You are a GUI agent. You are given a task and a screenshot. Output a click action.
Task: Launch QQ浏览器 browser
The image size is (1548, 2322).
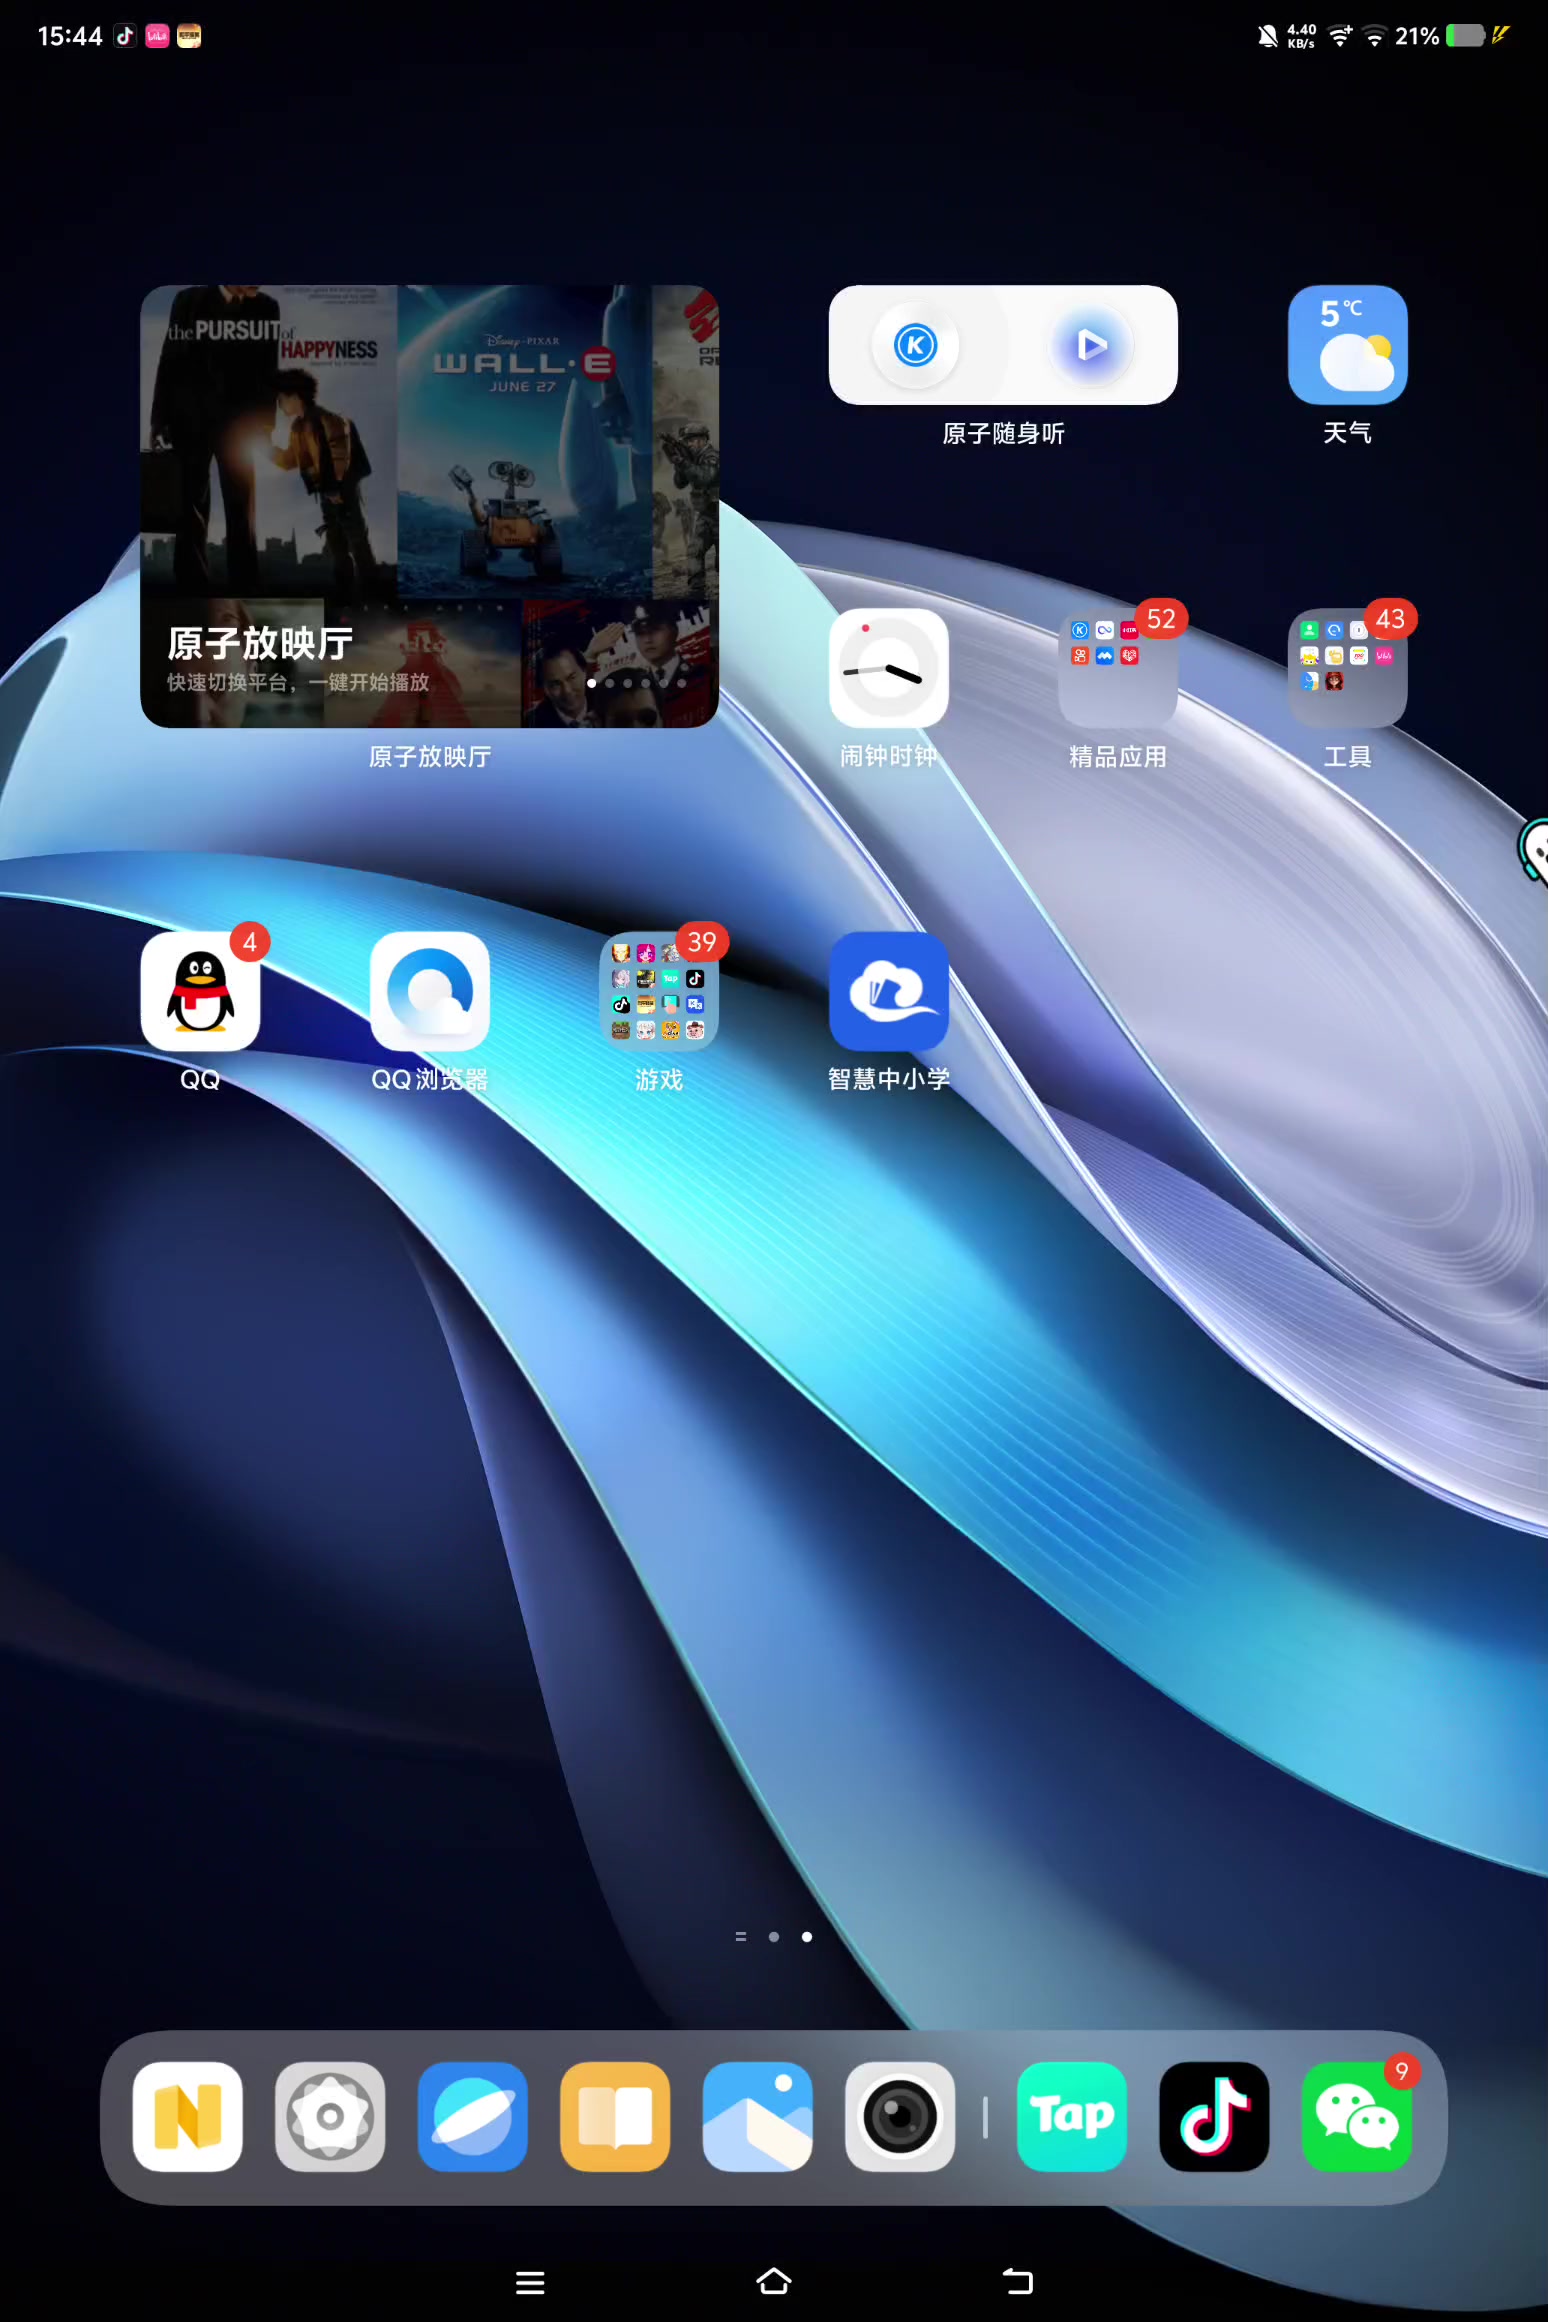(429, 992)
